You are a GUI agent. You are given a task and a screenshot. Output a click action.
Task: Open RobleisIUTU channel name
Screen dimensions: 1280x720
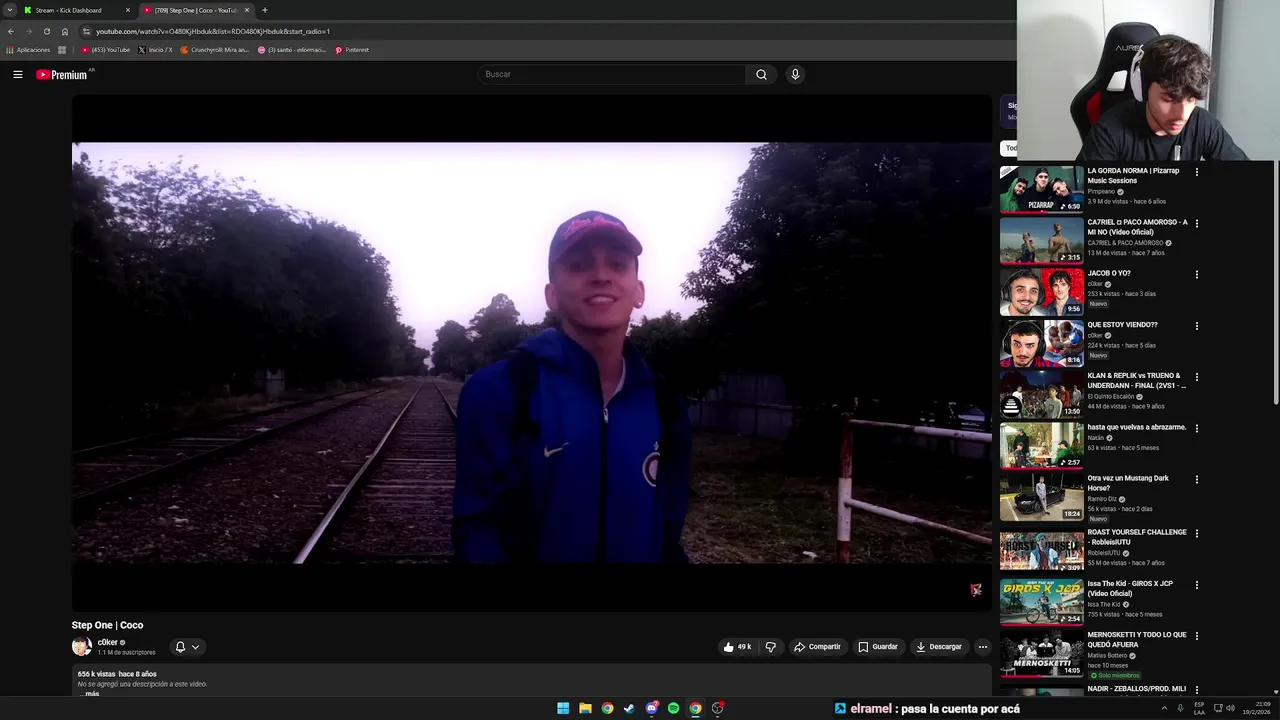(x=1104, y=553)
